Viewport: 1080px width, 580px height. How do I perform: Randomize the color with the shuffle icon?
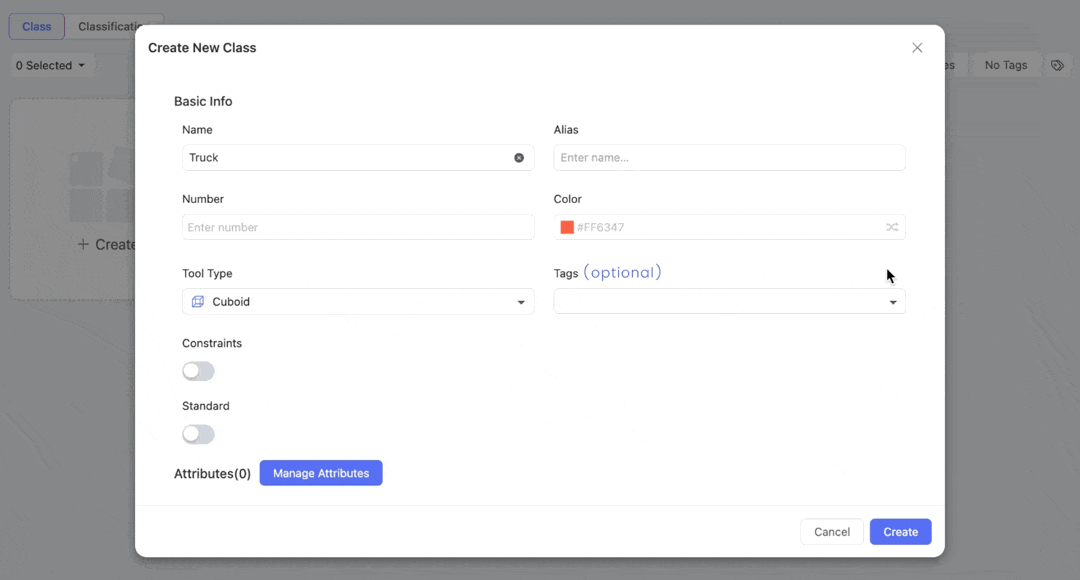(x=892, y=227)
